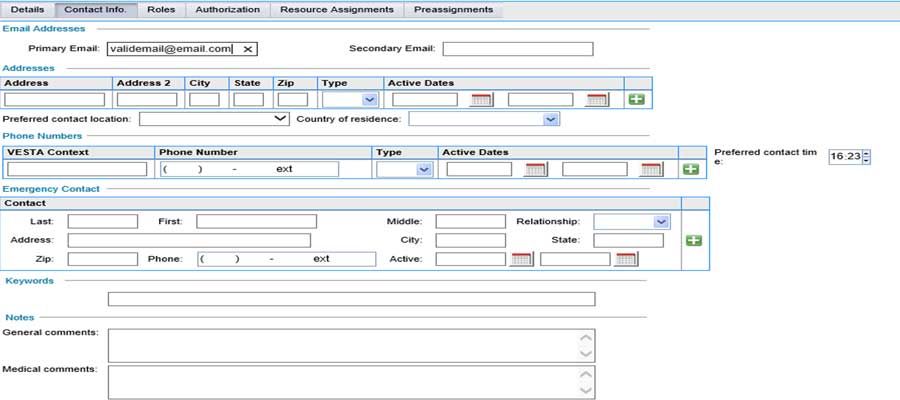The image size is (900, 400).
Task: Open the Preferred contact location dropdown
Action: pos(280,119)
